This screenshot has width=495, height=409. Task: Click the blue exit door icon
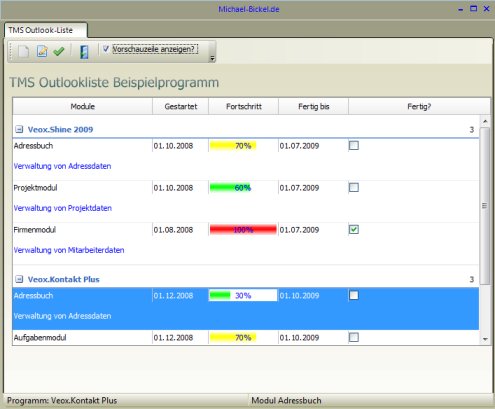[84, 52]
